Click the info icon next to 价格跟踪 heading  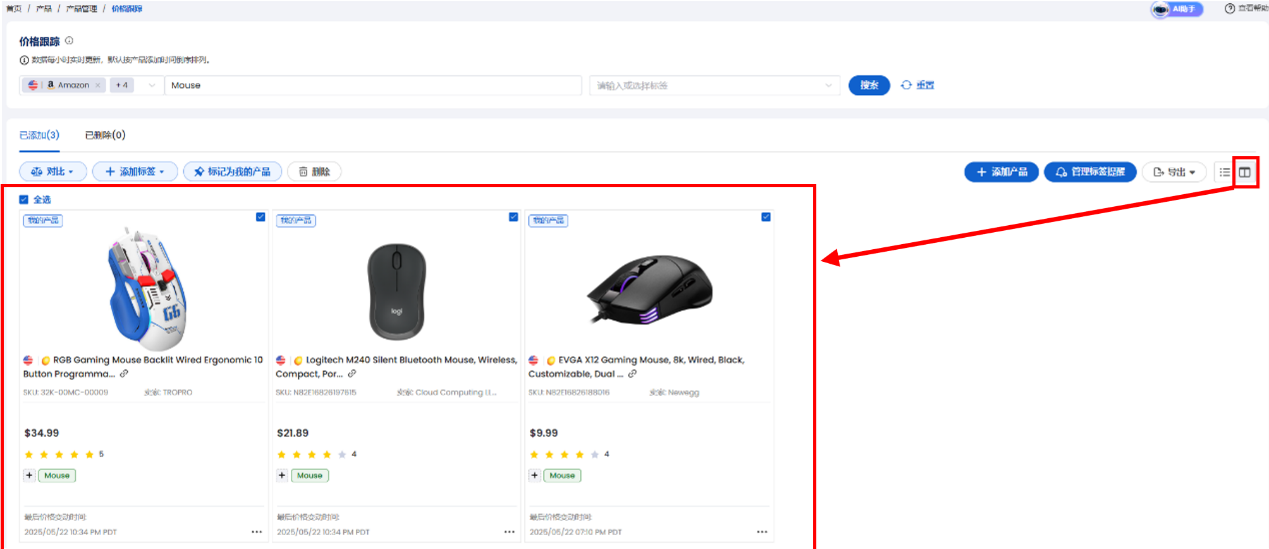click(69, 41)
